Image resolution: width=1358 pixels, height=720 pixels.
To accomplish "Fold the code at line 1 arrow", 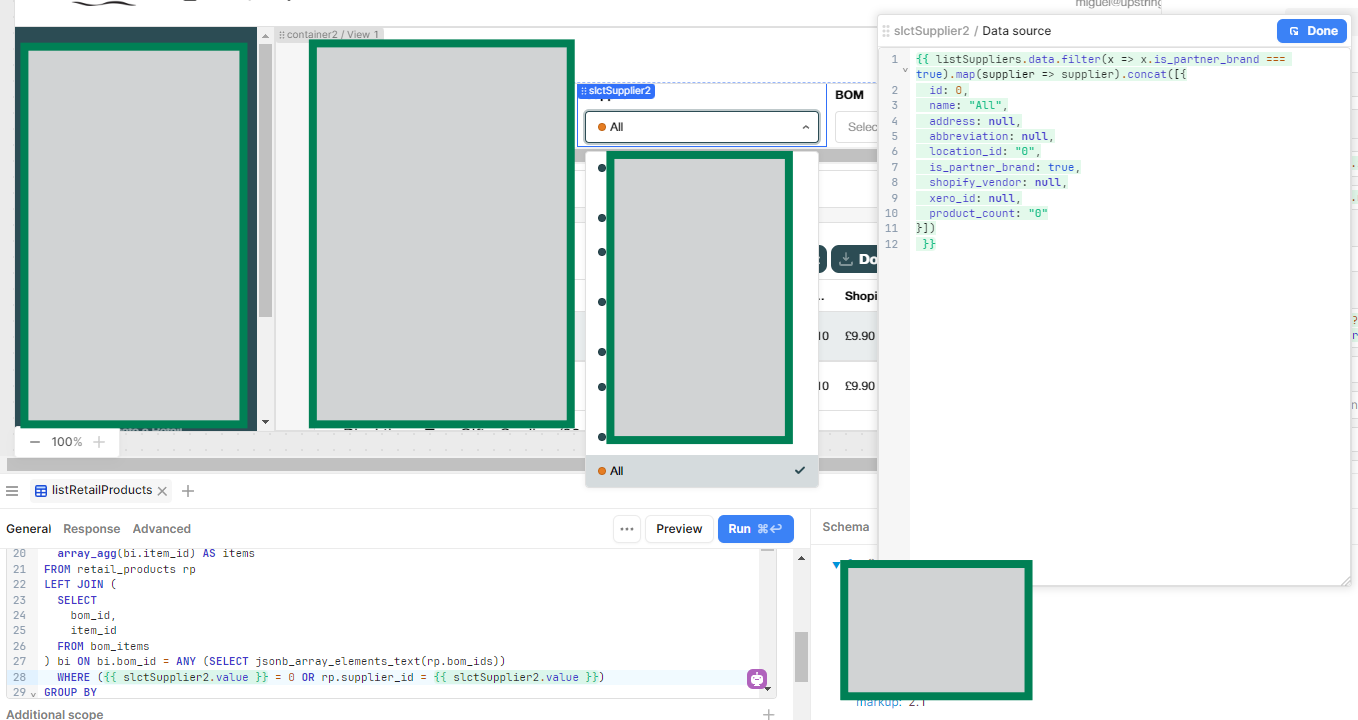I will pyautogui.click(x=905, y=70).
